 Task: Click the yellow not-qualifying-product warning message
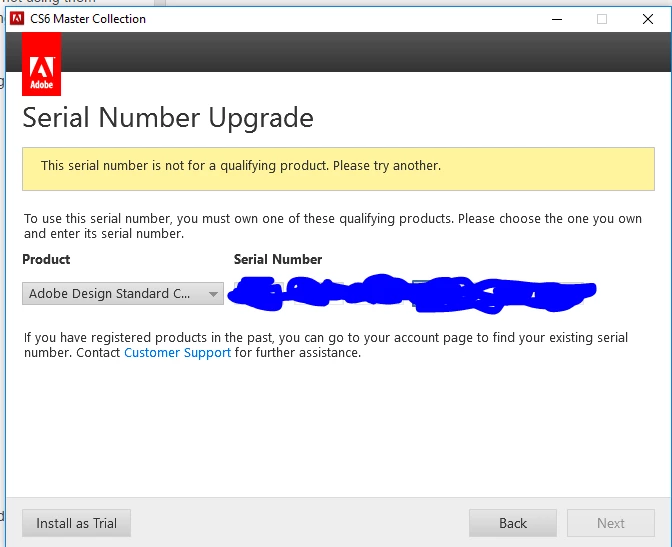coord(338,169)
